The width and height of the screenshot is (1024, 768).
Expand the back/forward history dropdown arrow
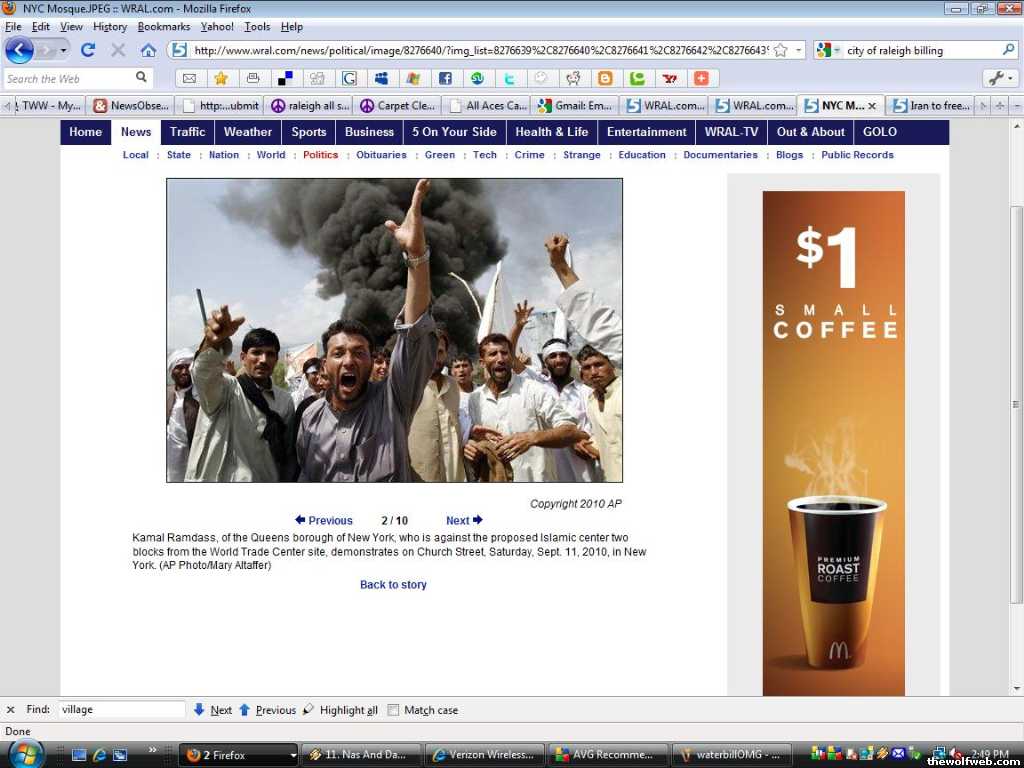tap(63, 50)
